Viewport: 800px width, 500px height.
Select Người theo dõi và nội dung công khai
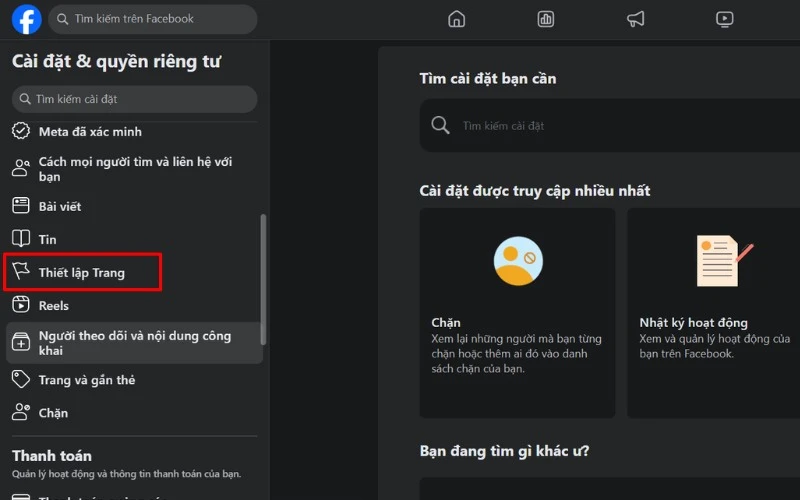135,343
